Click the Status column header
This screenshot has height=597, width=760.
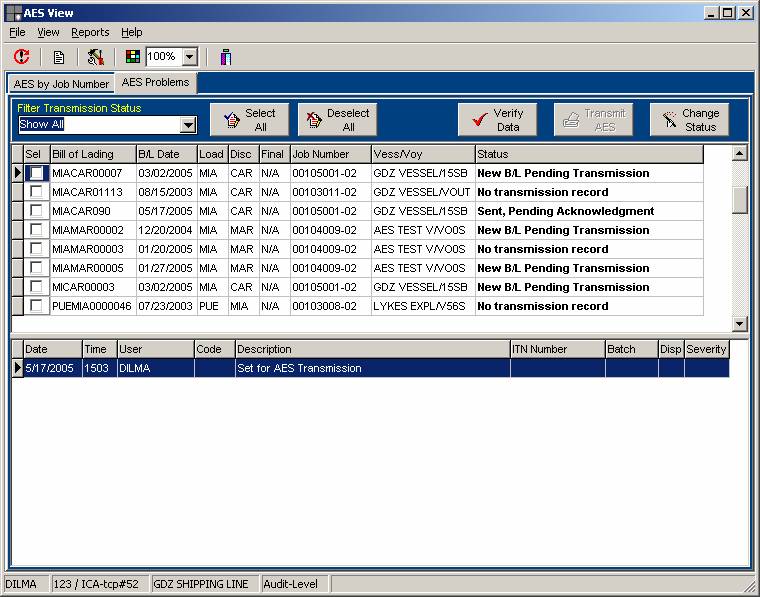588,154
